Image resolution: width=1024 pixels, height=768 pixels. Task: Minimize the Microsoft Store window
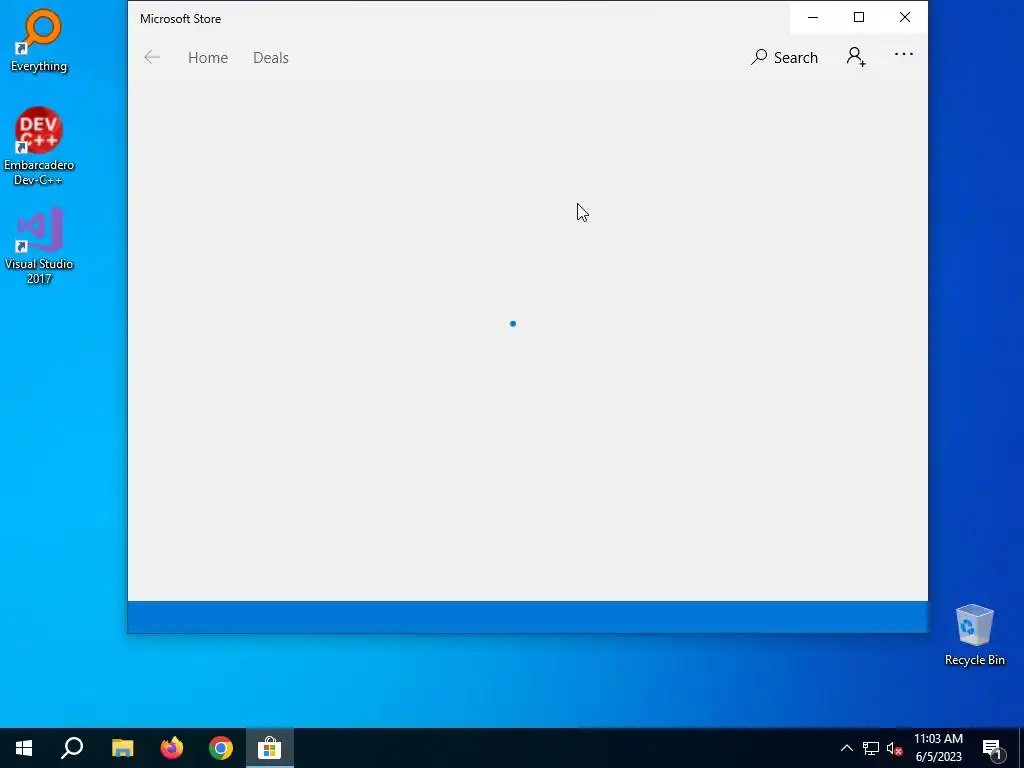click(813, 18)
